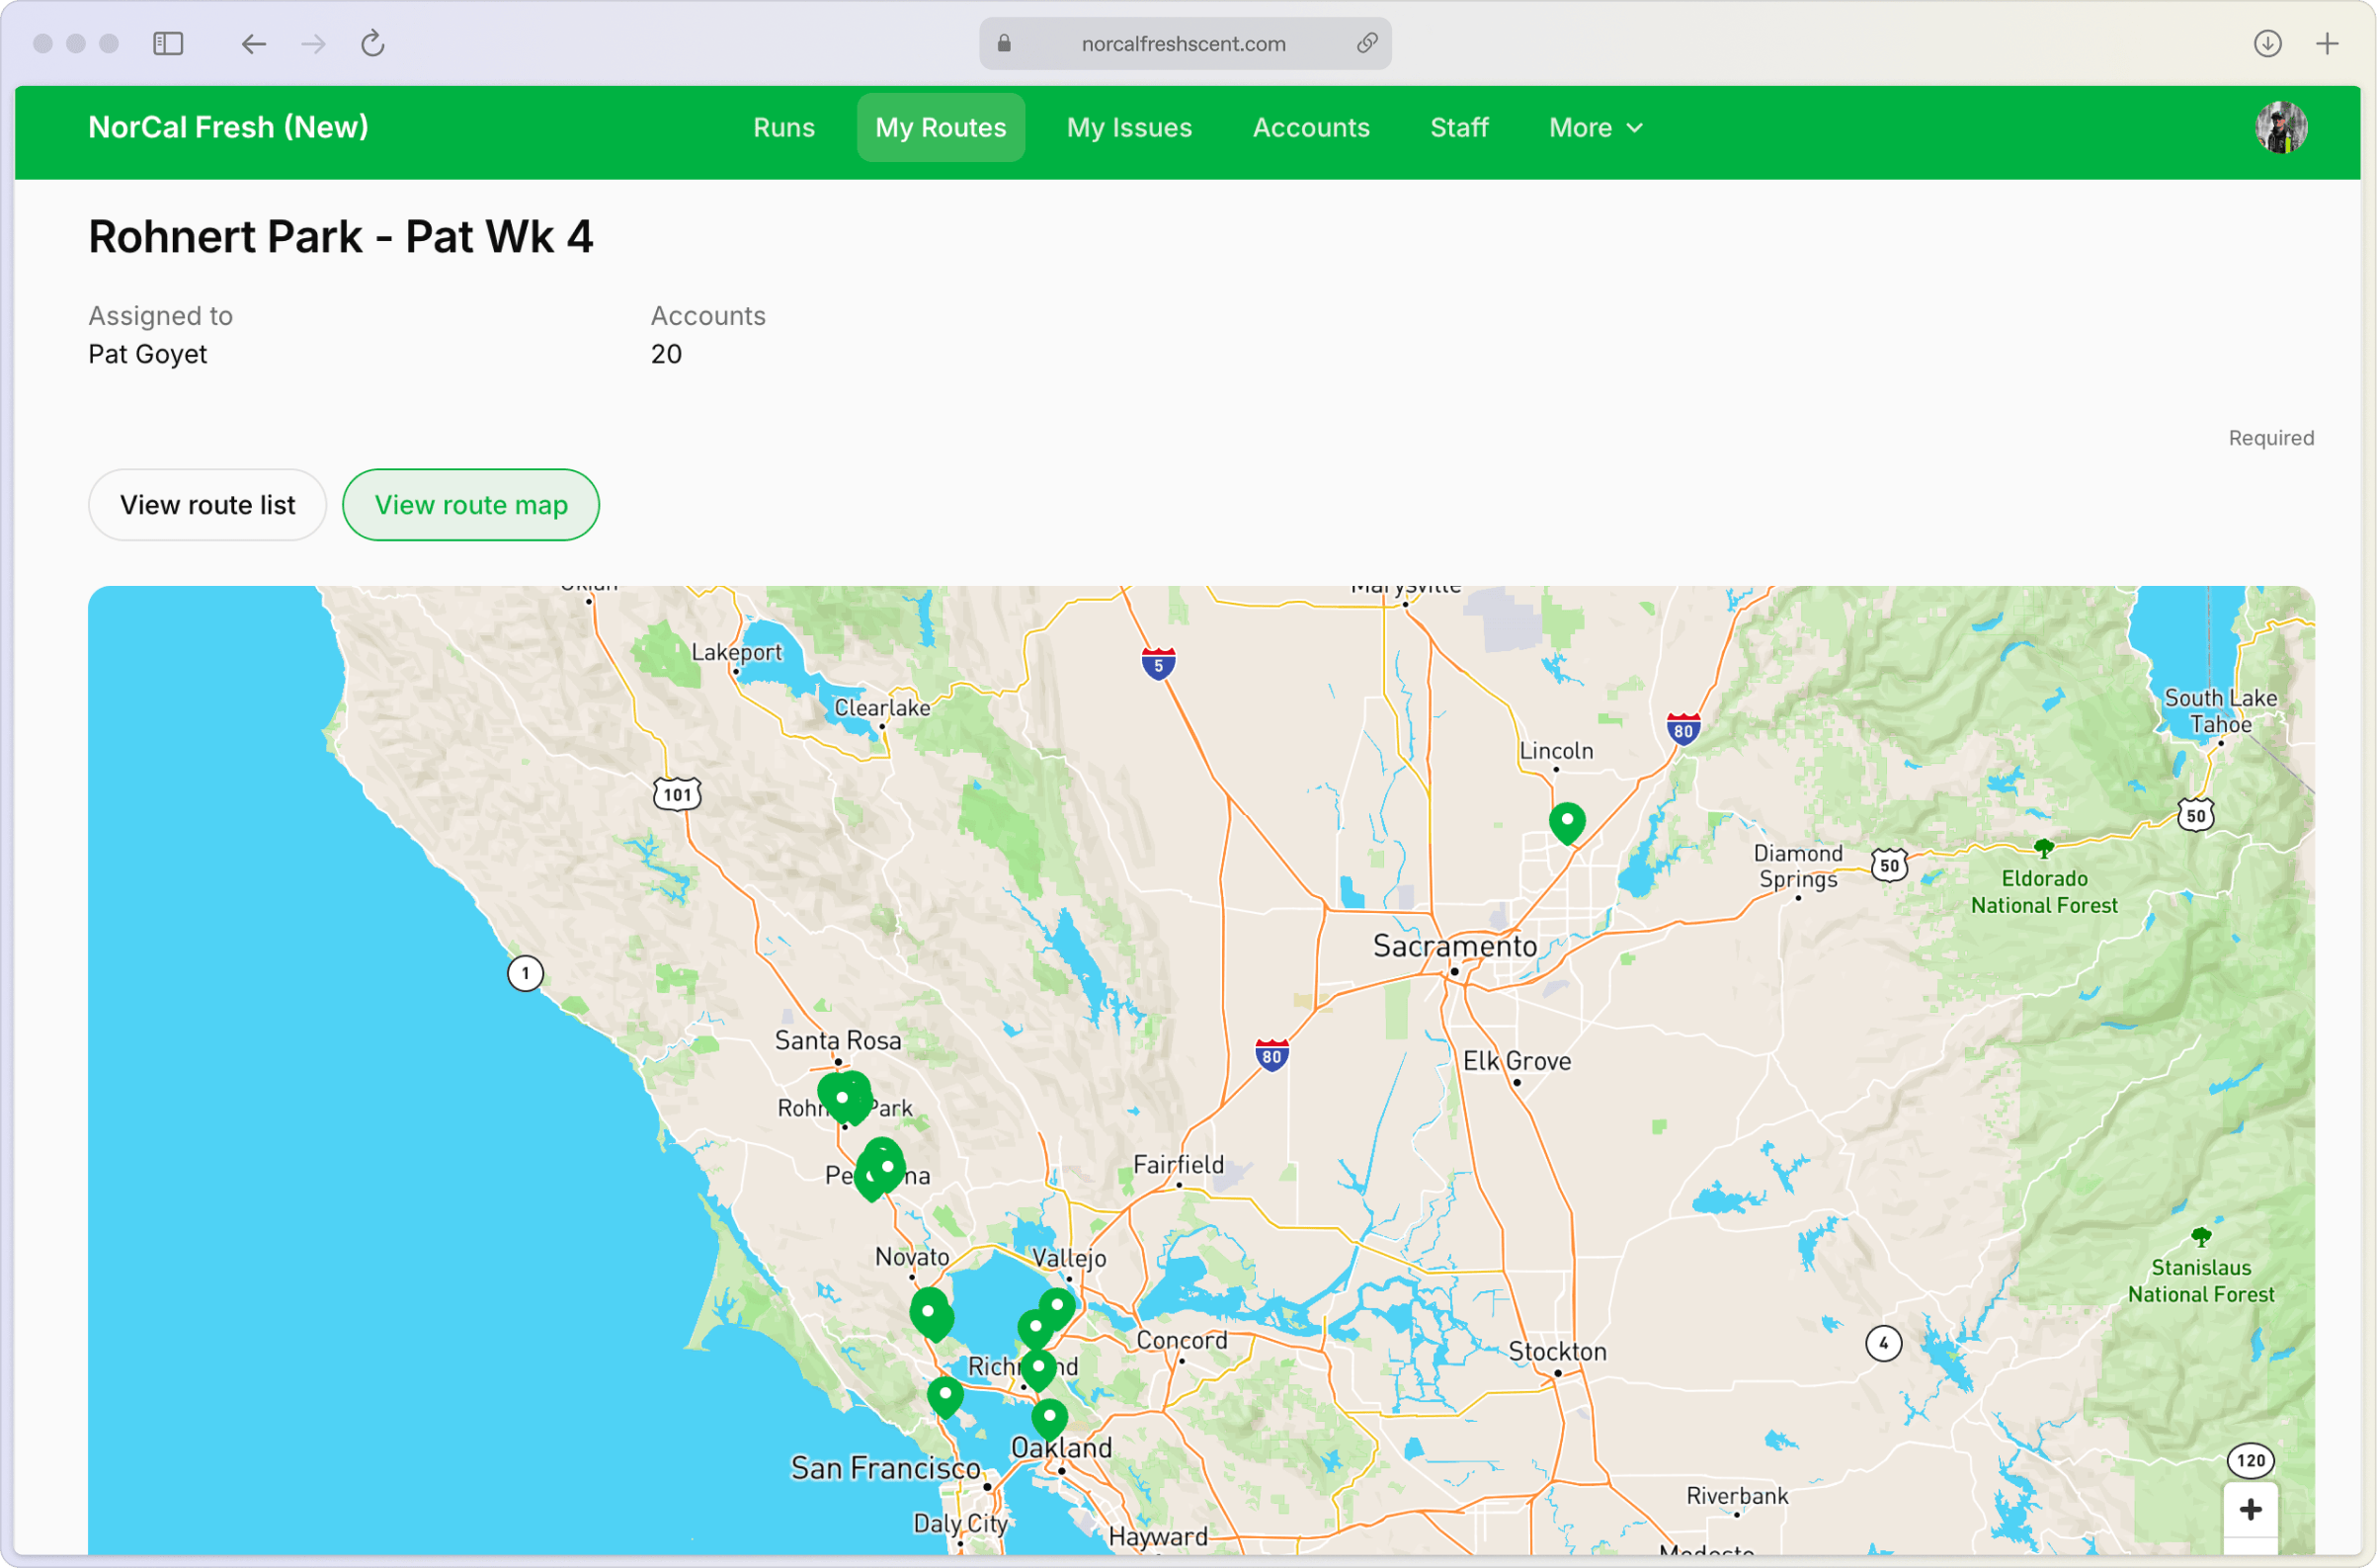The image size is (2377, 1568).
Task: Click the browser back arrow
Action: click(254, 44)
